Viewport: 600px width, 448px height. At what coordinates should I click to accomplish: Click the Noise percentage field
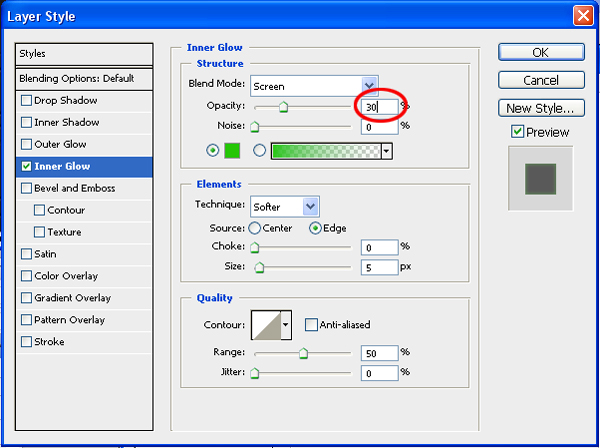point(380,127)
